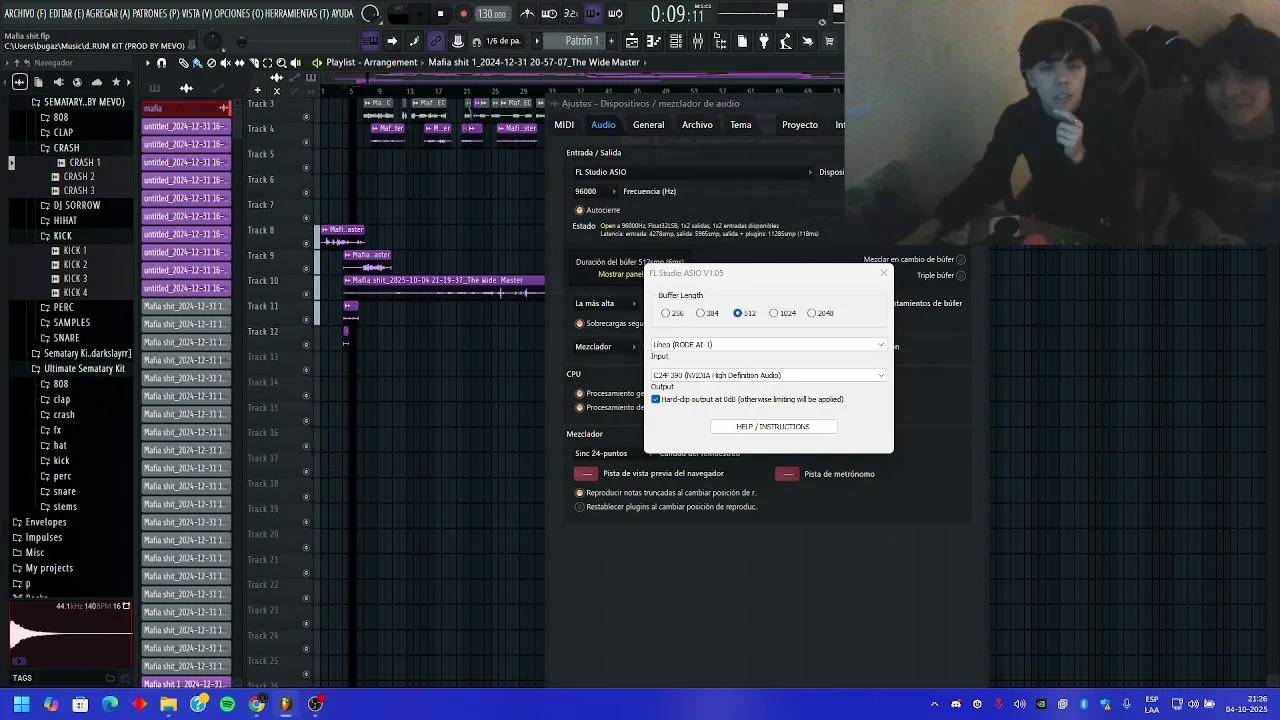Screen dimensions: 1280x720
Task: Expand the SNARE folder in browser
Action: click(66, 338)
